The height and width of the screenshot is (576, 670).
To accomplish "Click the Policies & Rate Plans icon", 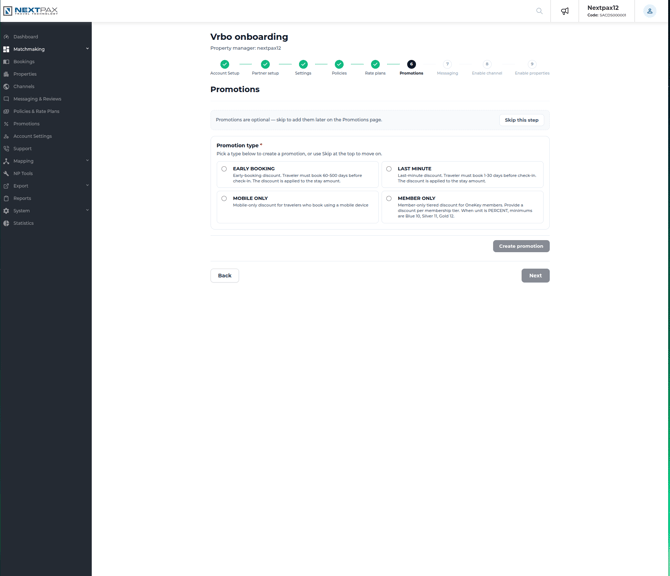I will pos(6,111).
